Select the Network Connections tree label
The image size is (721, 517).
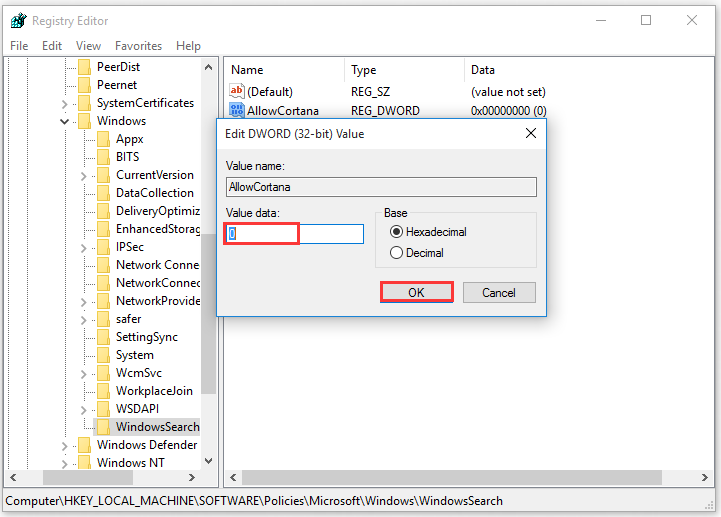coord(158,265)
